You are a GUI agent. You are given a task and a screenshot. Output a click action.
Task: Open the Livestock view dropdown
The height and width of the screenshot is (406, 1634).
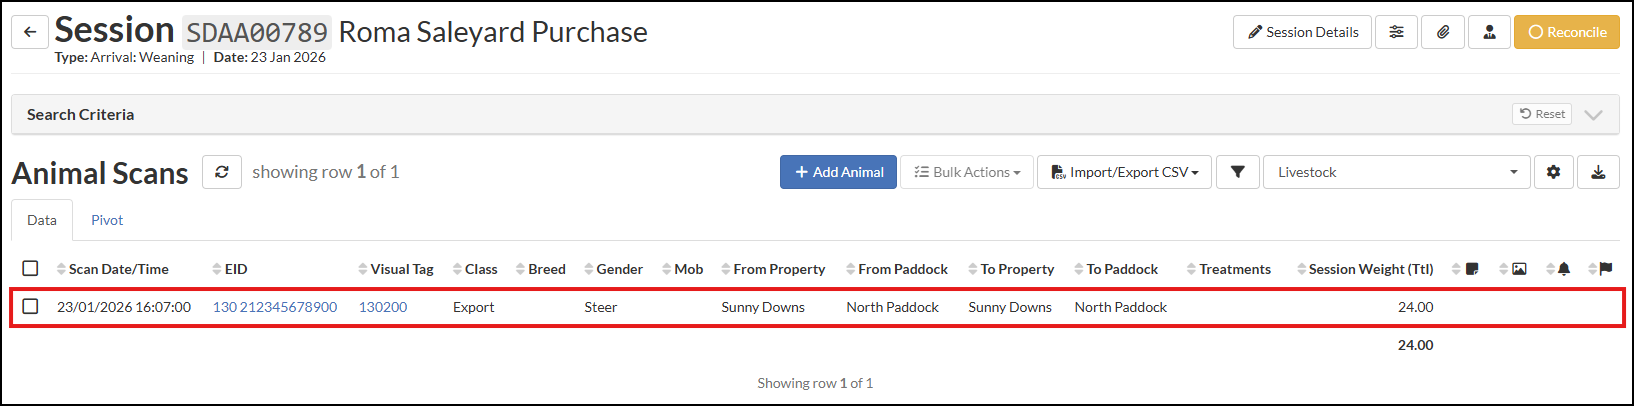pyautogui.click(x=1396, y=172)
